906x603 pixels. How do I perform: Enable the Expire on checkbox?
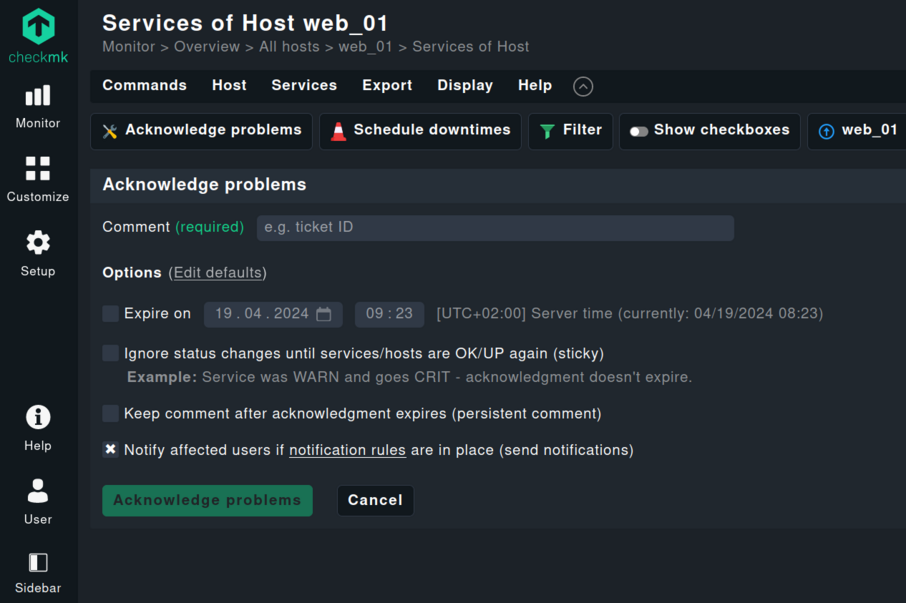click(111, 314)
